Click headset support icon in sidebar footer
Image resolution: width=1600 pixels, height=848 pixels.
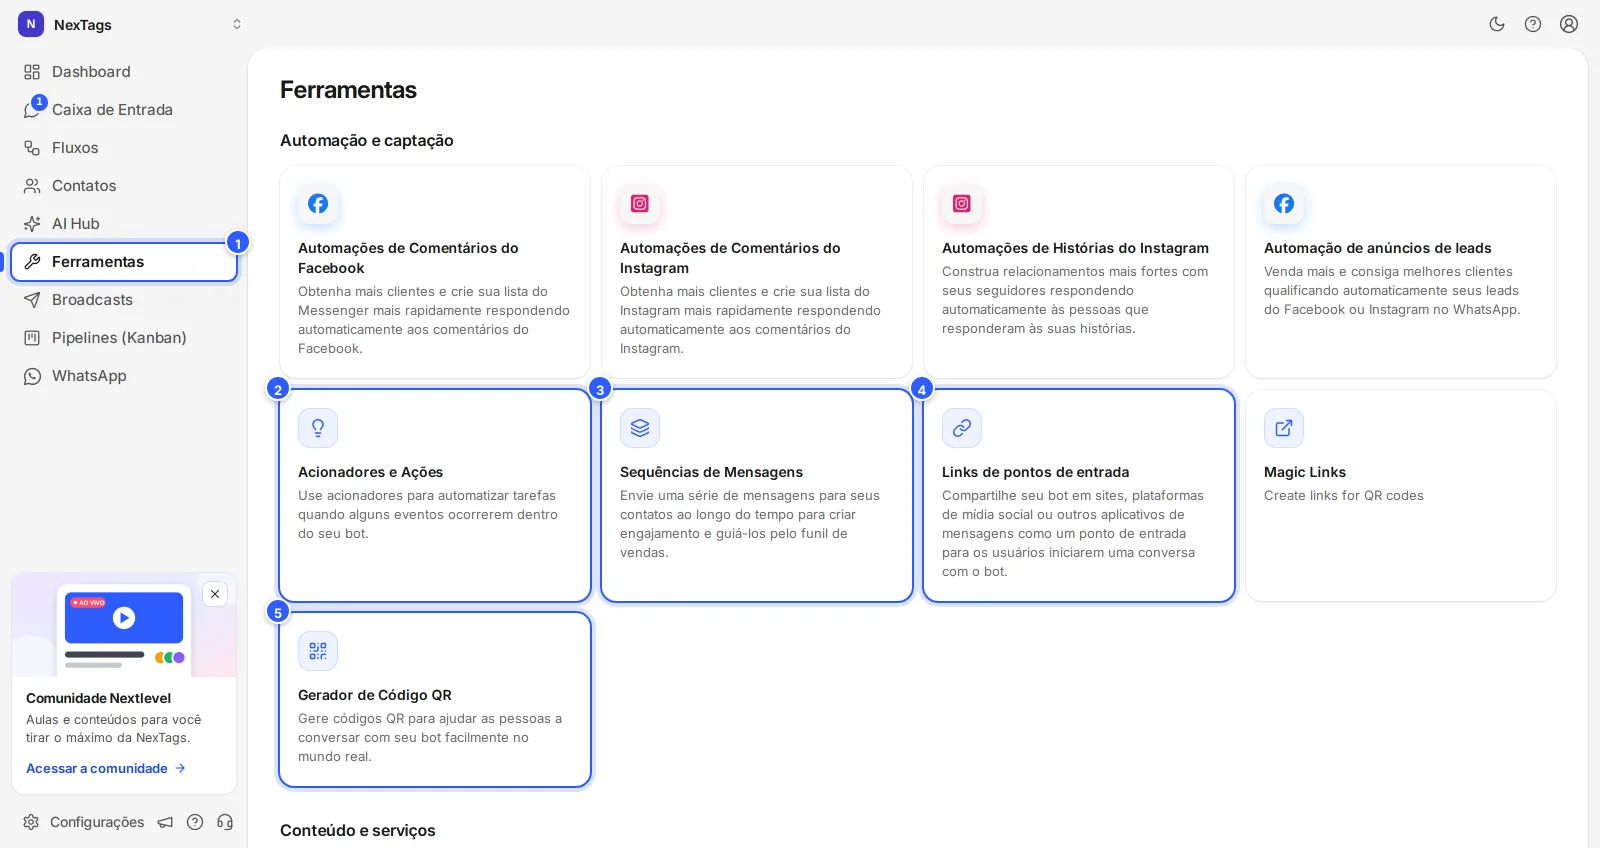pos(225,822)
